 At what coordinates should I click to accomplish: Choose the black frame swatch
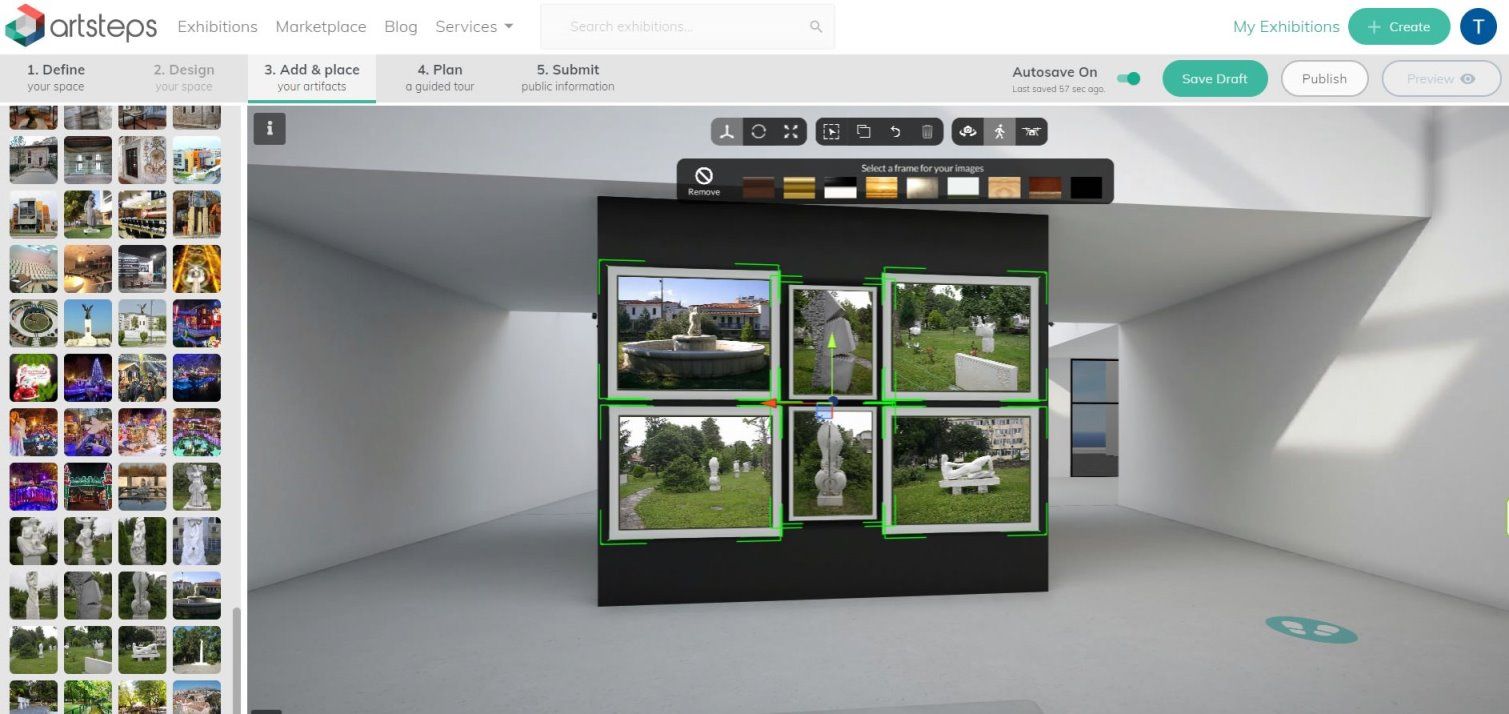coord(1086,188)
